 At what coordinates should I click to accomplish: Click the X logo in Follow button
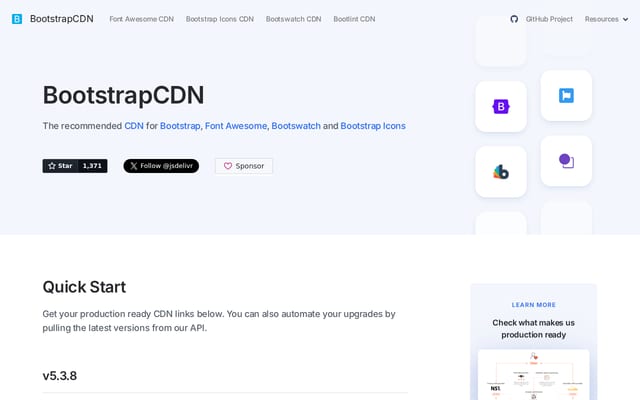[133, 166]
